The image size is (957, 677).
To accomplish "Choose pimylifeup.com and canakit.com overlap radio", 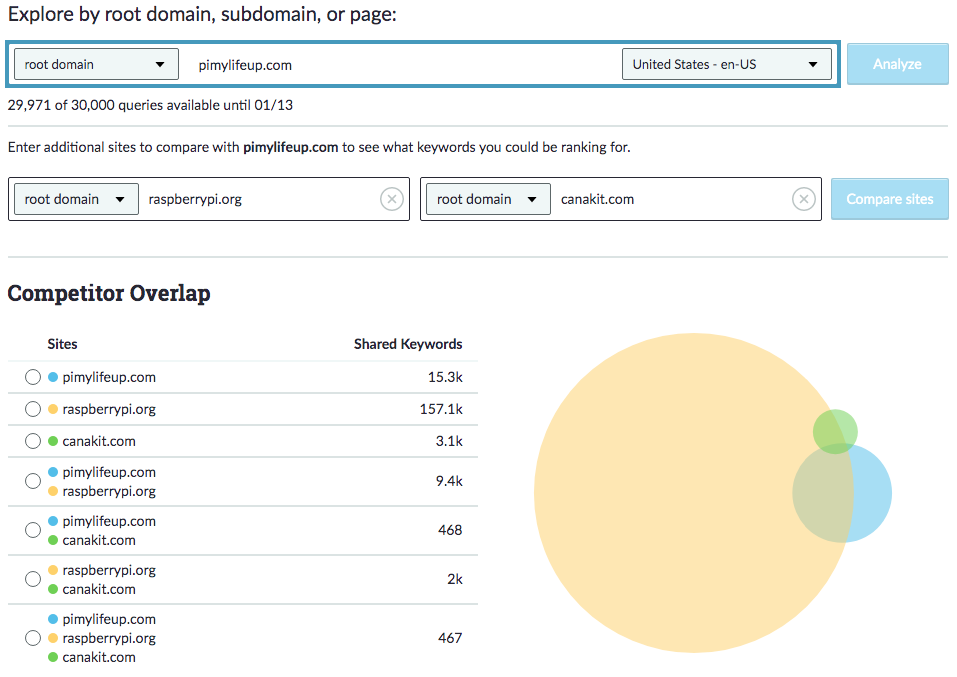I will 33,531.
